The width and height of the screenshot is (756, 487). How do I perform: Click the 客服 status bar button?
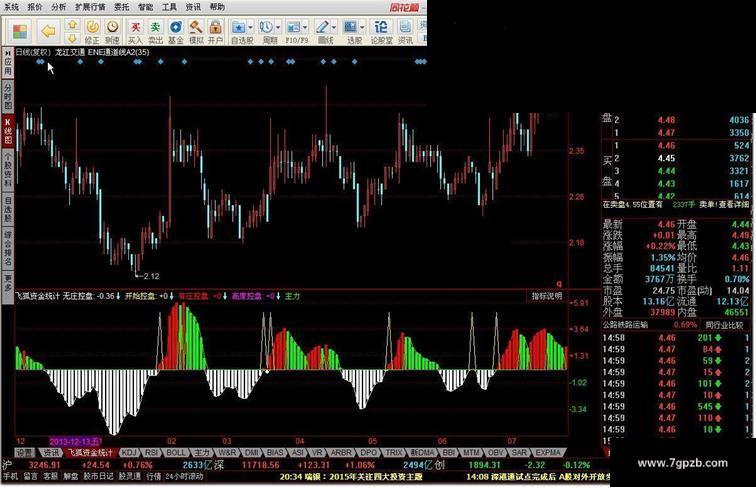pyautogui.click(x=51, y=476)
